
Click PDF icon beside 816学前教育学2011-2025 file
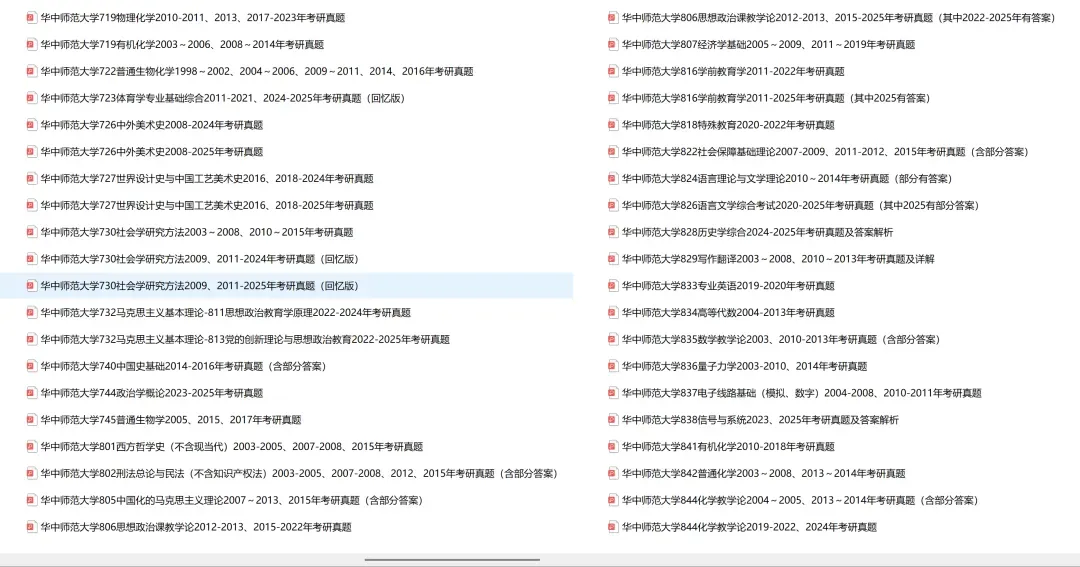612,99
